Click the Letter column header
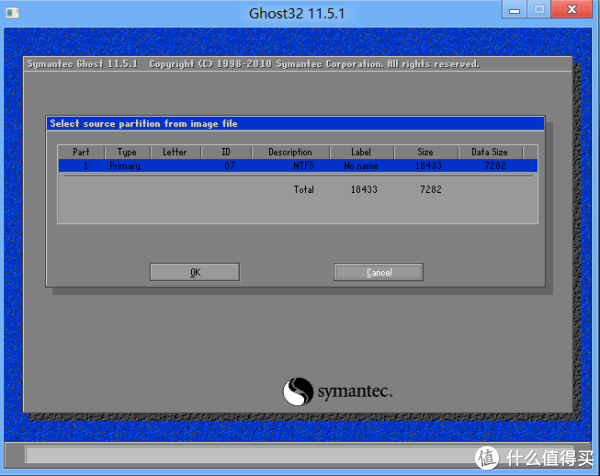Viewport: 600px width, 476px height. 175,152
